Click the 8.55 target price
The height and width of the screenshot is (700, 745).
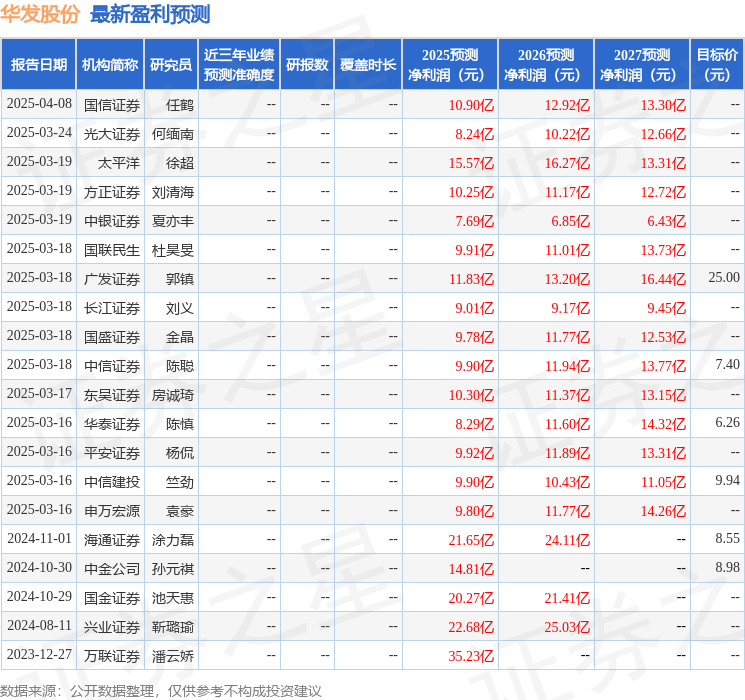727,538
